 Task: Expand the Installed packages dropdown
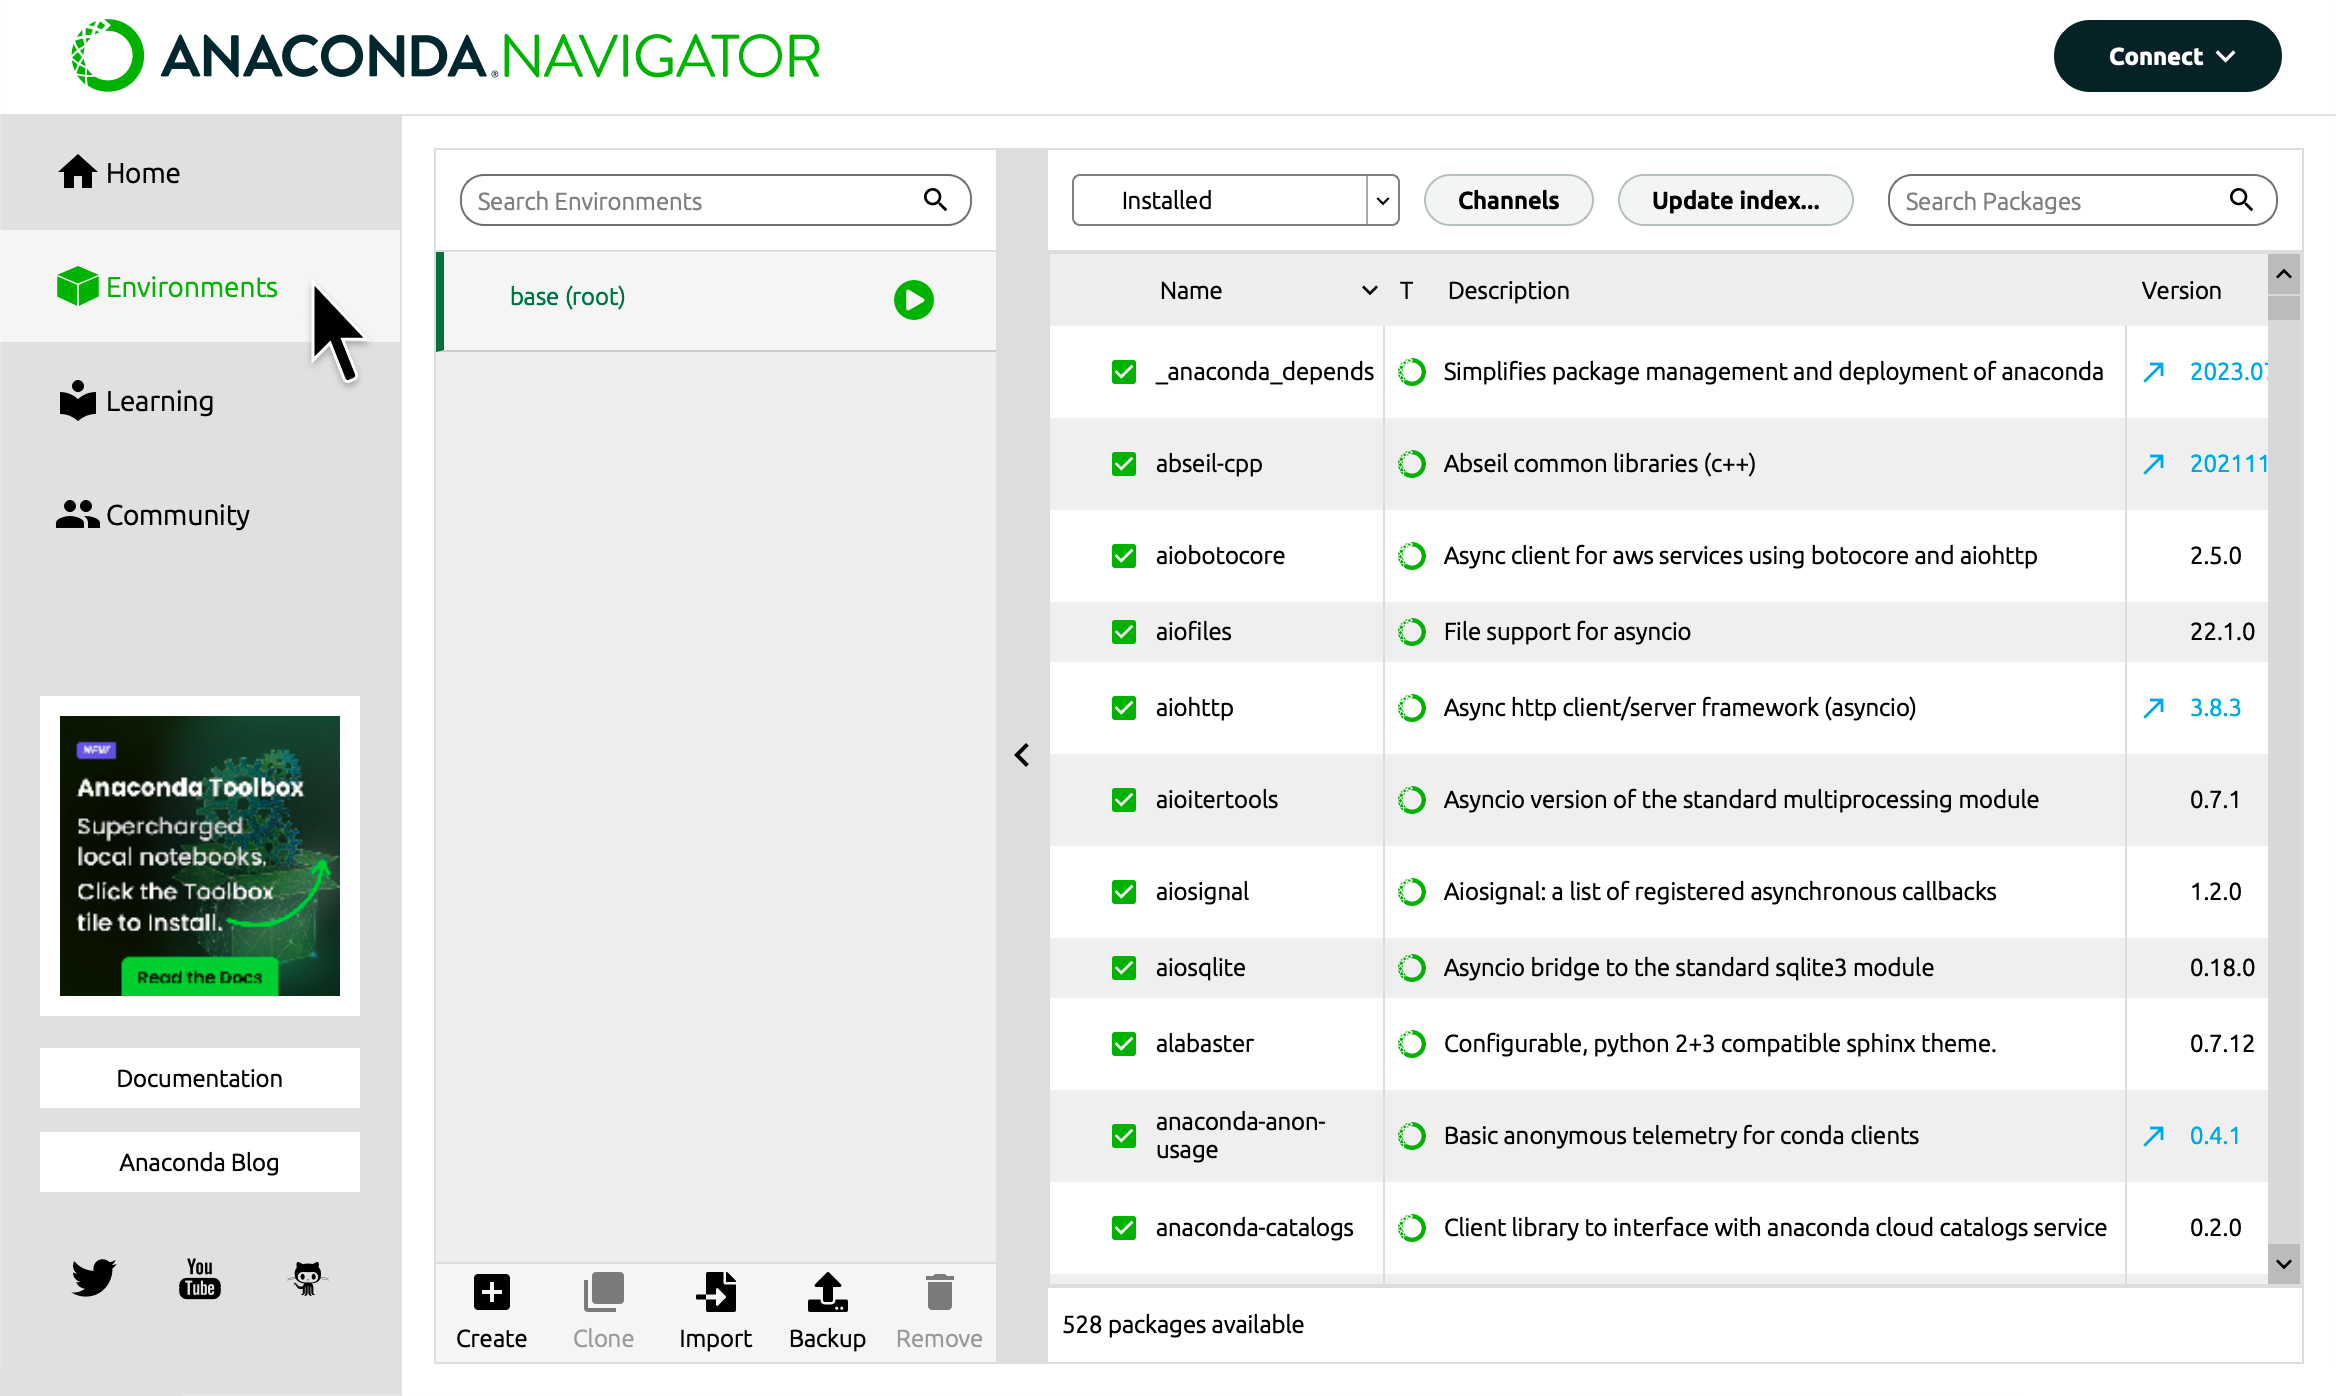(x=1382, y=199)
